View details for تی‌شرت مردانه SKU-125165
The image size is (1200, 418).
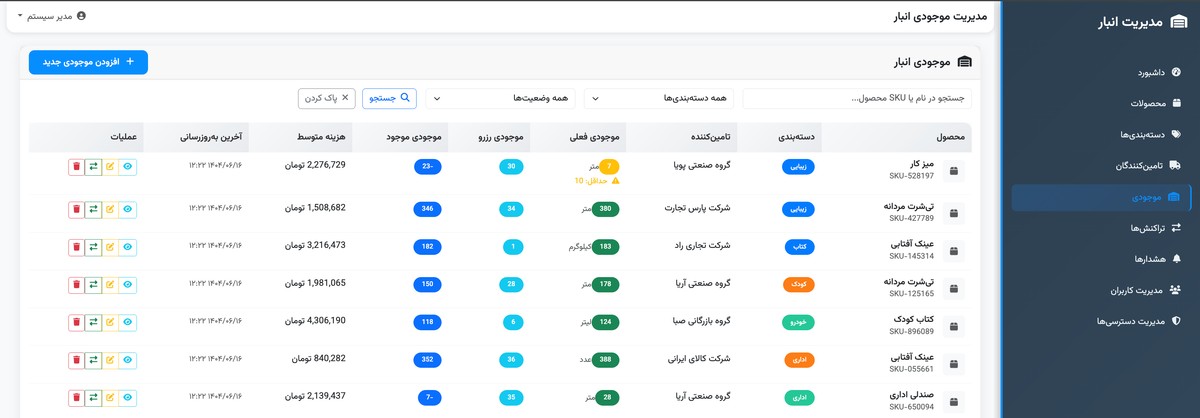click(x=128, y=284)
